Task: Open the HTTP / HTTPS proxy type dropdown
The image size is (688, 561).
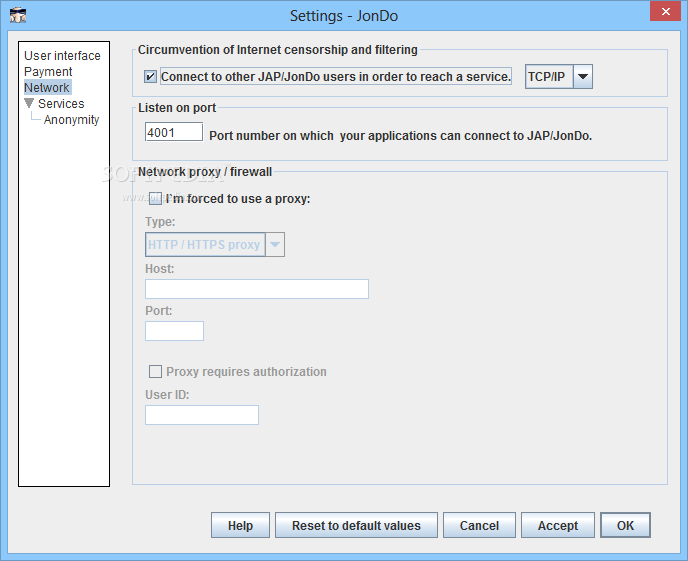Action: pyautogui.click(x=215, y=244)
